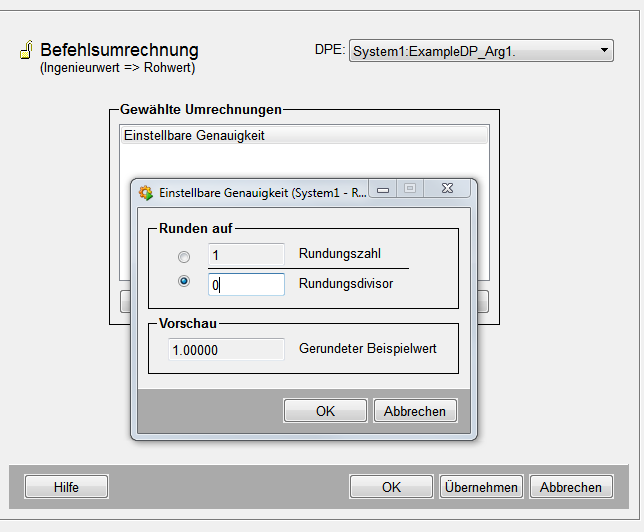The width and height of the screenshot is (644, 532).
Task: Select the Rundungsdivisor radio button
Action: 184,283
